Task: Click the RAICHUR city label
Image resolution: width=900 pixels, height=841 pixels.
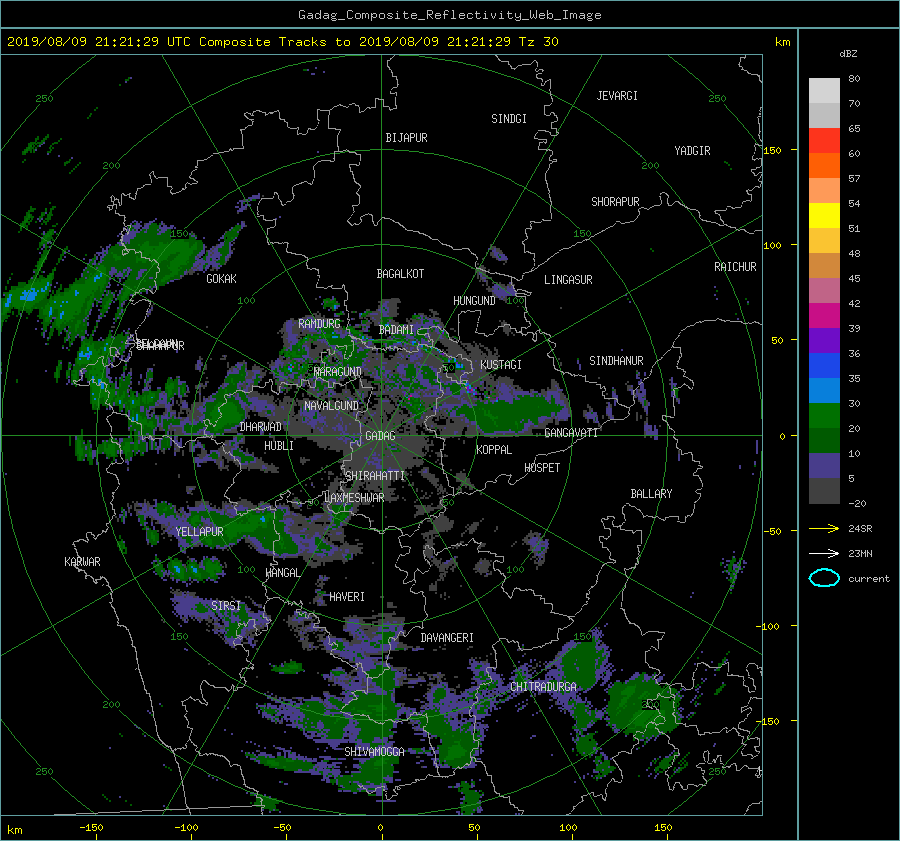Action: (735, 267)
